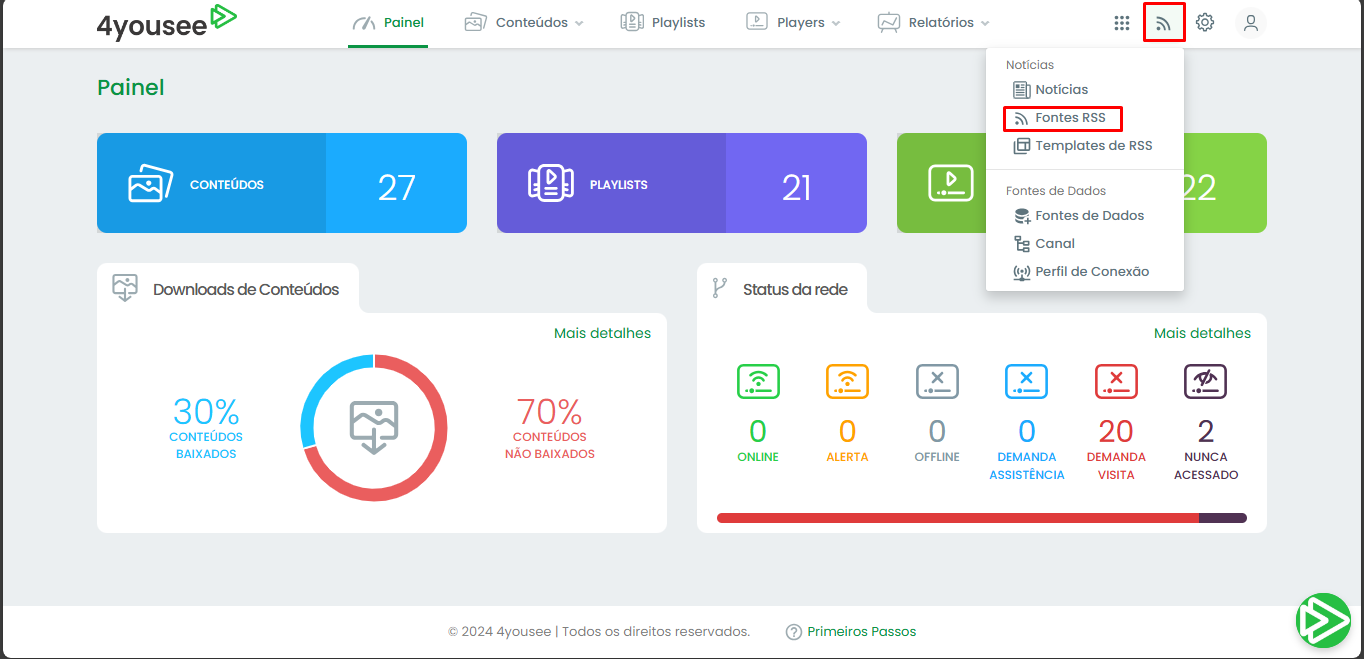Expand the Players navigation dropdown
Screen dimensions: 1364x659
[793, 23]
